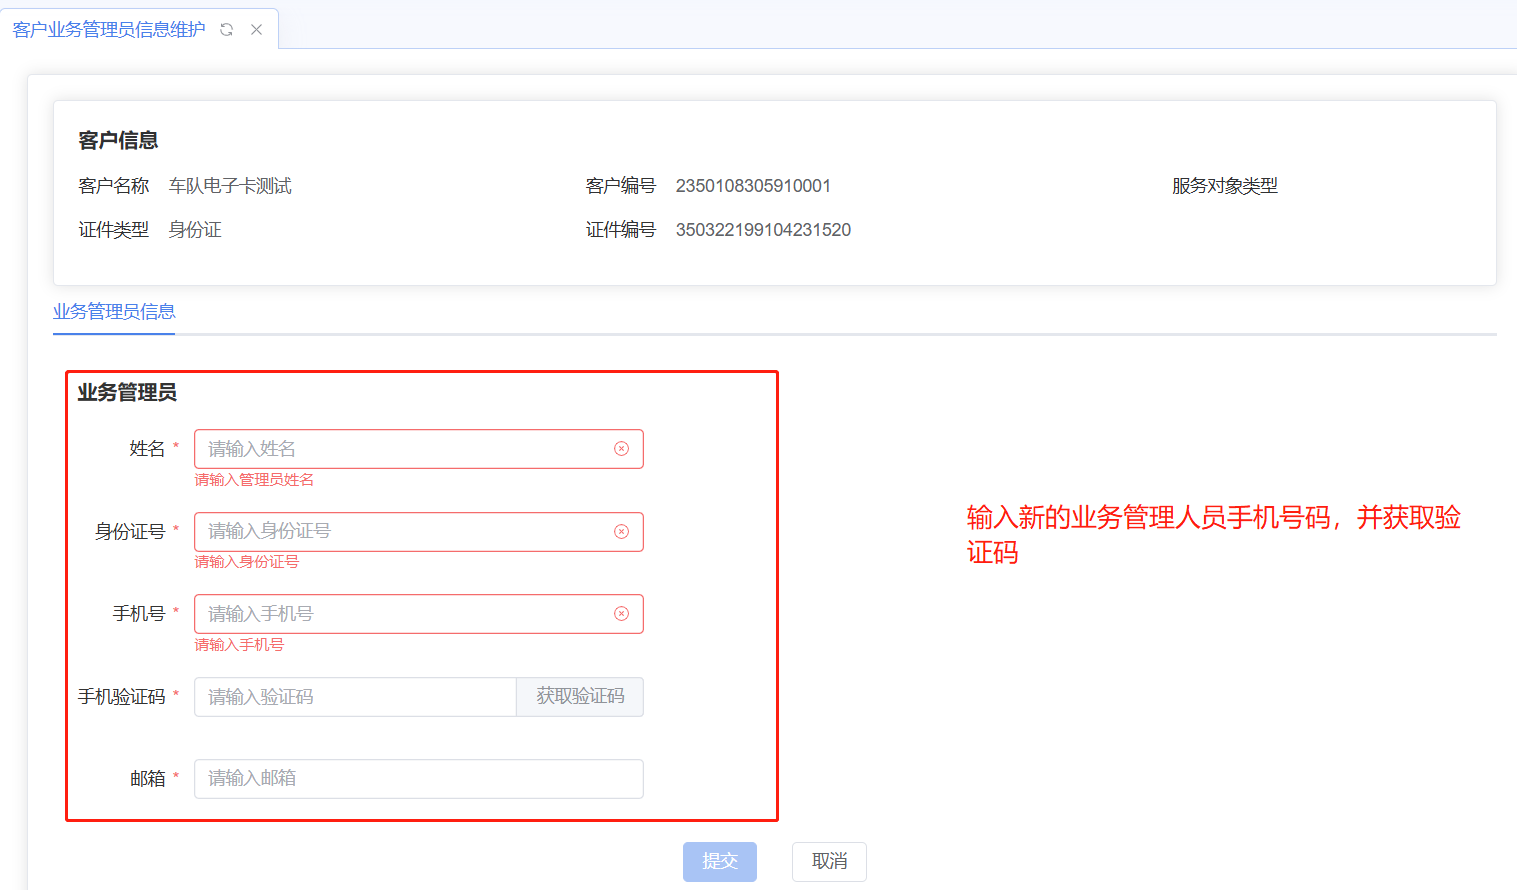Click the customer name 车队电子卡测试
Screen dimensions: 1517x890
230,186
